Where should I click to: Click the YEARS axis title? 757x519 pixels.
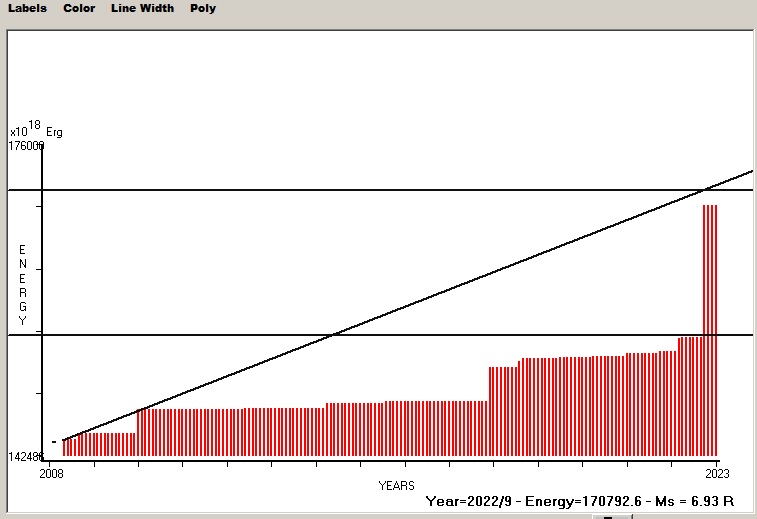(x=396, y=485)
